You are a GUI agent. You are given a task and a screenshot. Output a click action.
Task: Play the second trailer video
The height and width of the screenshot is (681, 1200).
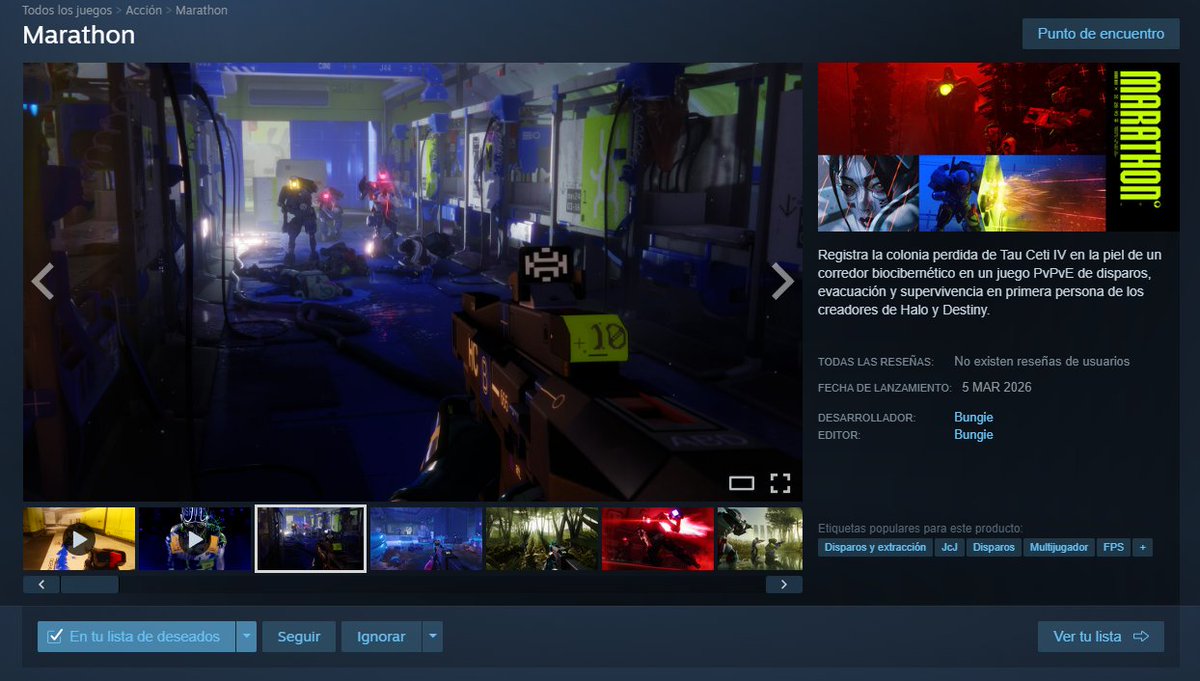[194, 538]
